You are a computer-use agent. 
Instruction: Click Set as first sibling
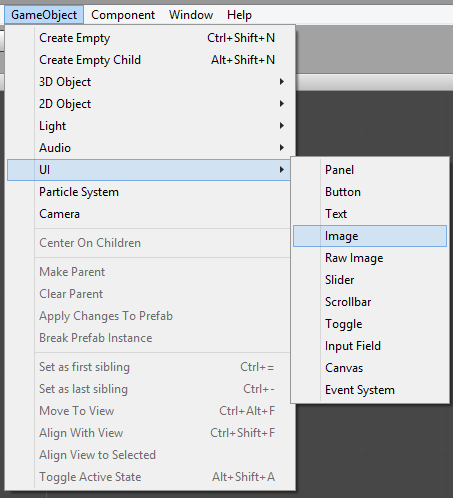[149, 367]
